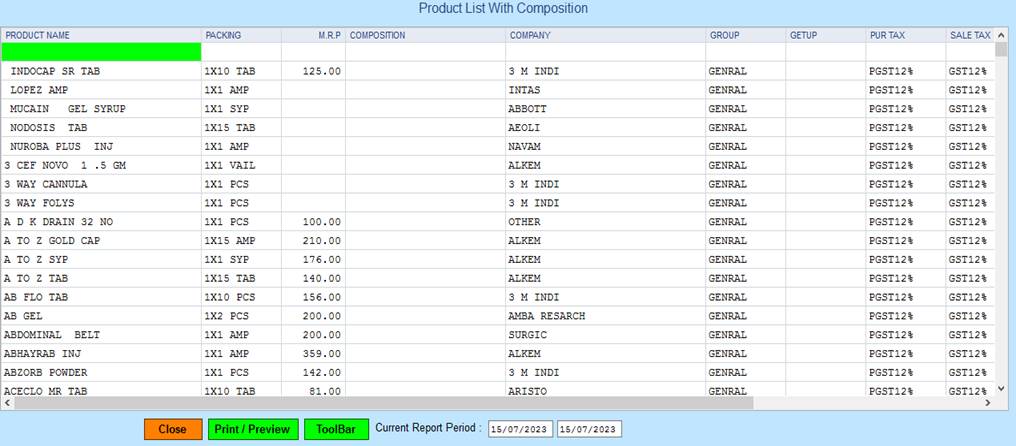
Task: Click the green product name search box
Action: pos(101,52)
